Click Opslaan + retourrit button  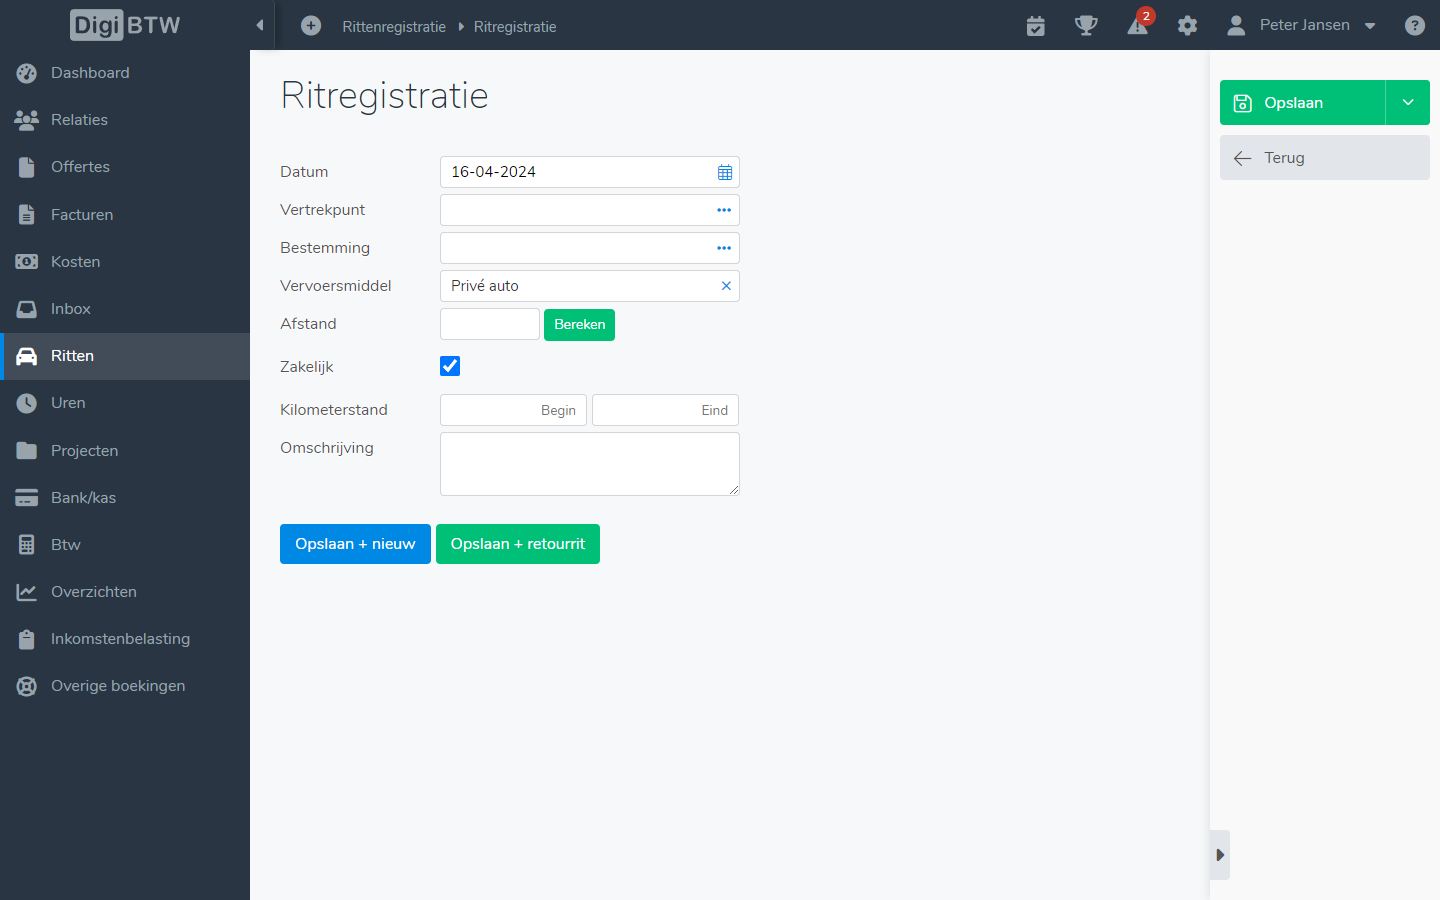[518, 544]
